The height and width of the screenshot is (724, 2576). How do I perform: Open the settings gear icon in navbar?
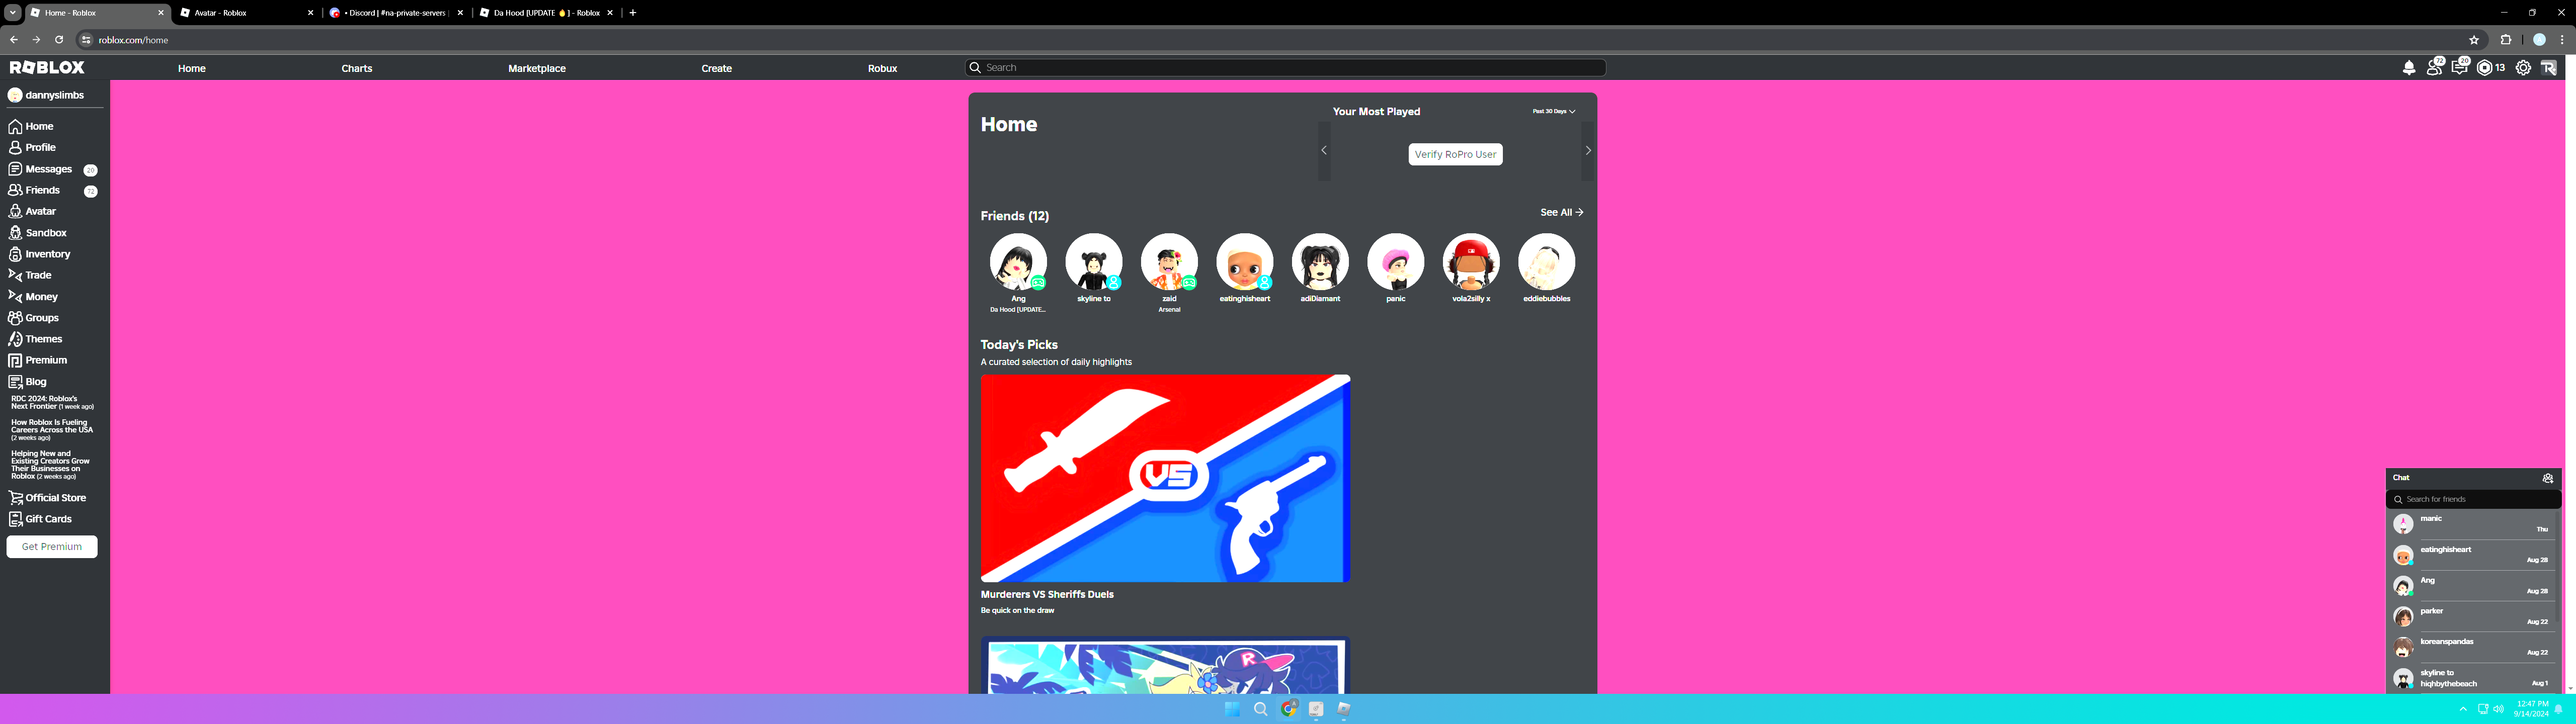click(x=2523, y=68)
